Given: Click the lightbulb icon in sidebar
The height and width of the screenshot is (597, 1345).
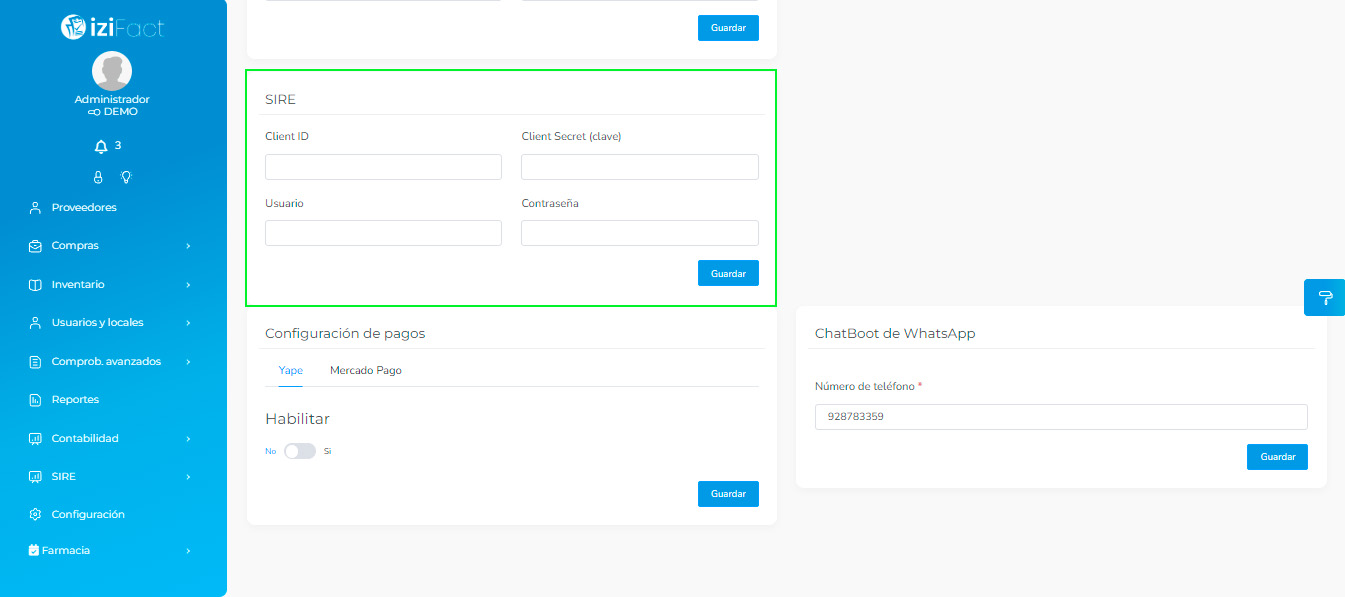Looking at the screenshot, I should click(x=126, y=177).
